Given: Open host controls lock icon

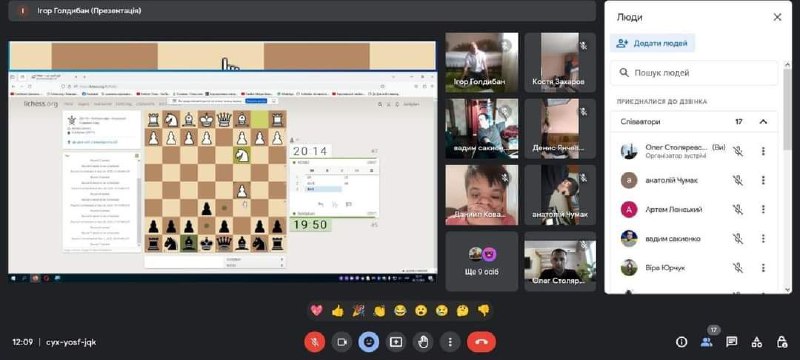Looking at the screenshot, I should click(782, 342).
